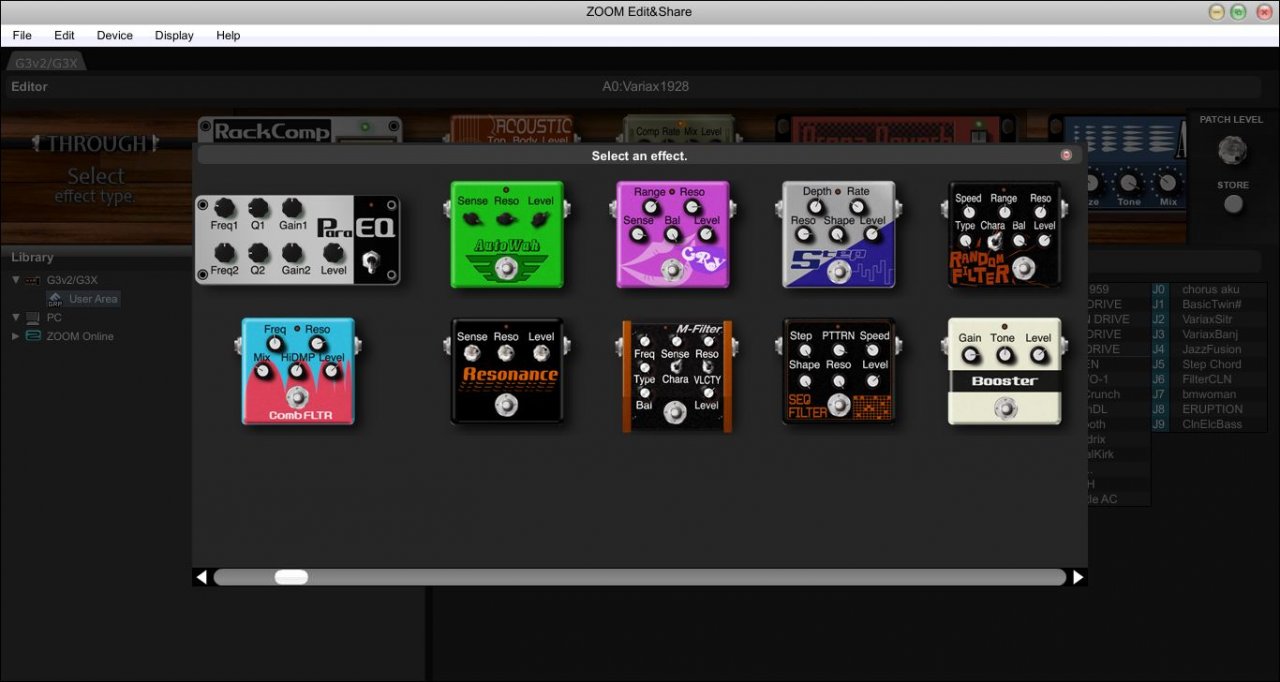Choose the green AutoWah pedal
This screenshot has width=1280, height=682.
(x=507, y=235)
